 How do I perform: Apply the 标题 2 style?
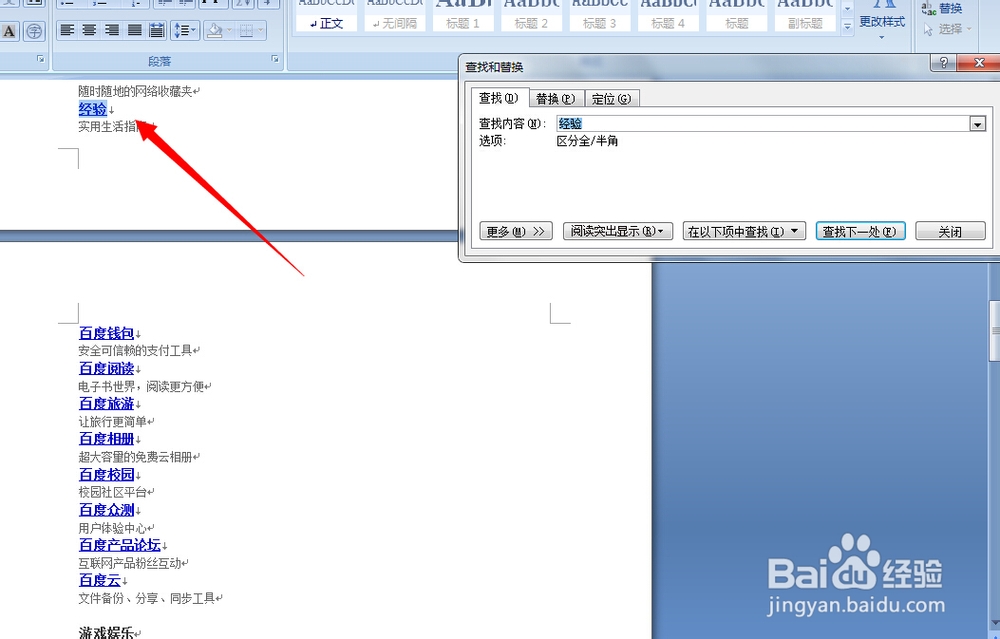tap(531, 15)
